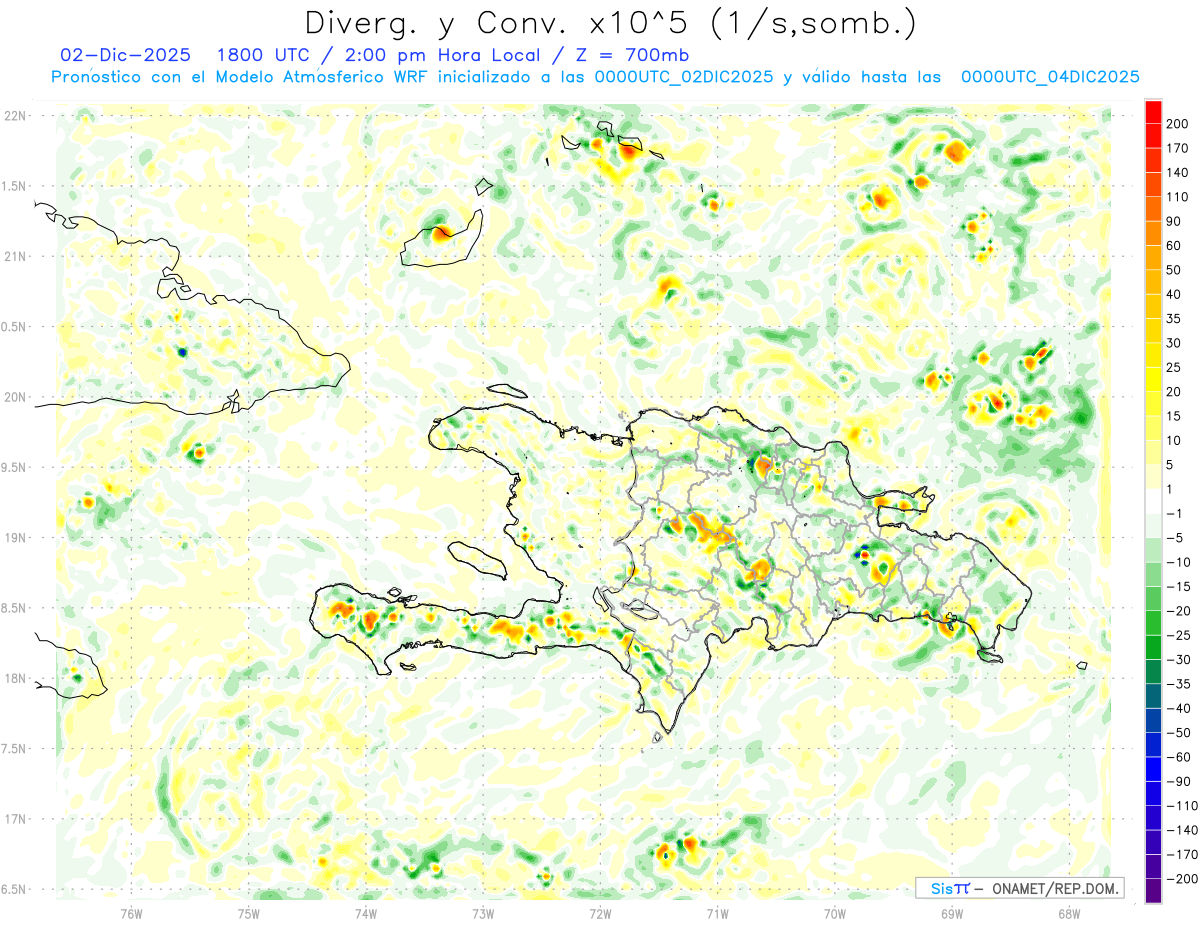Image resolution: width=1200 pixels, height=927 pixels.
Task: Click the top red swatch above 200
Action: [1154, 111]
